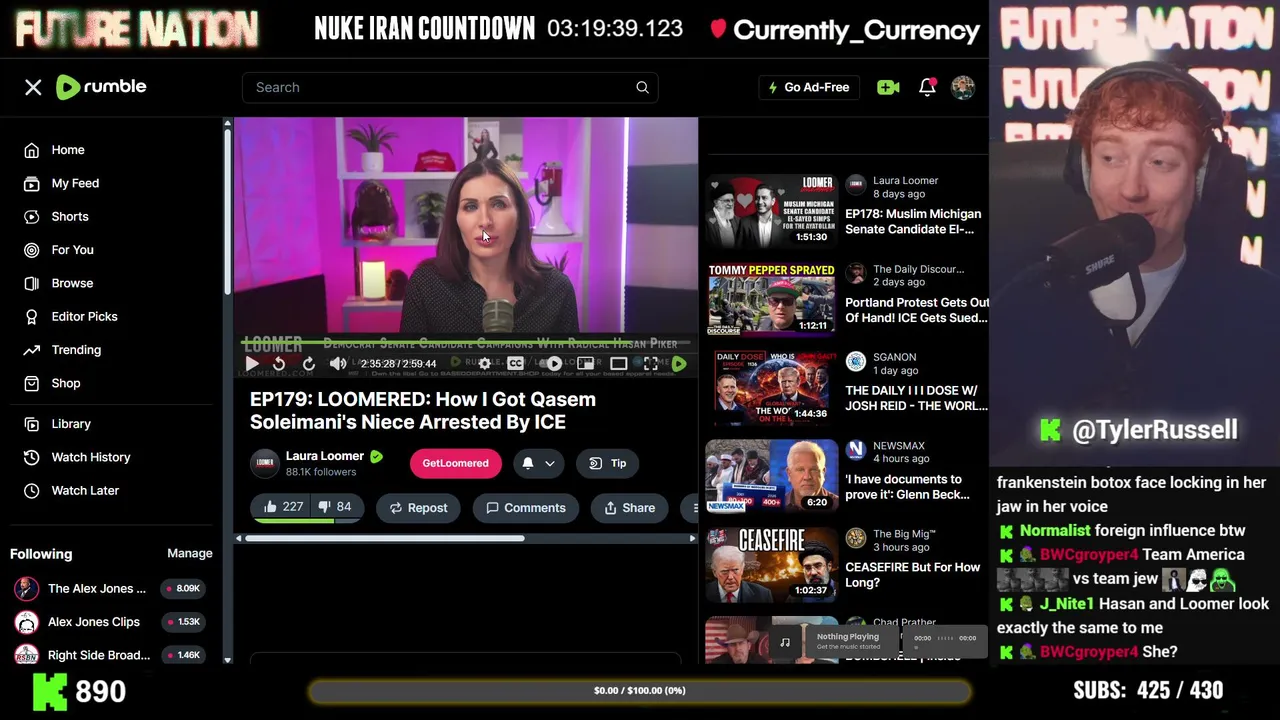The image size is (1280, 720).
Task: Click Manage next to Following
Action: click(189, 553)
